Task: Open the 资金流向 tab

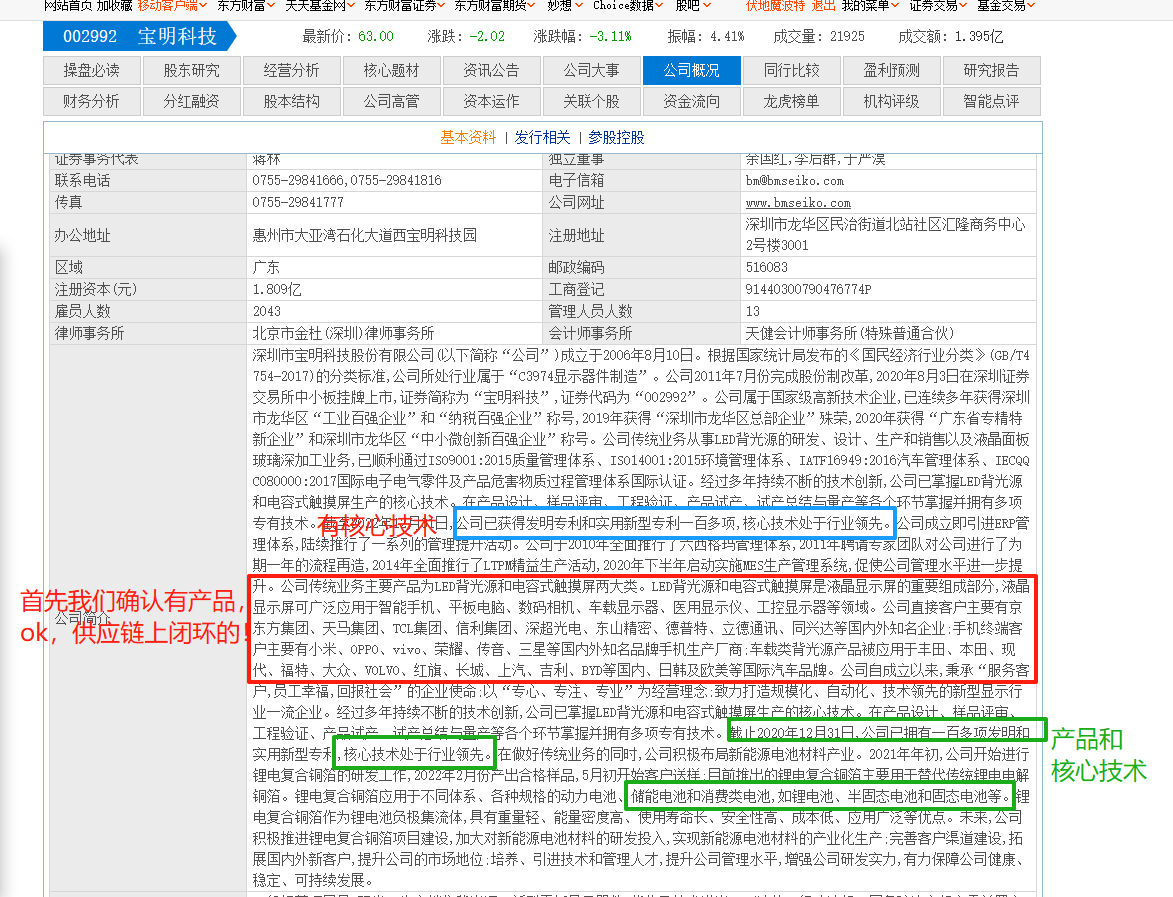Action: coord(692,101)
